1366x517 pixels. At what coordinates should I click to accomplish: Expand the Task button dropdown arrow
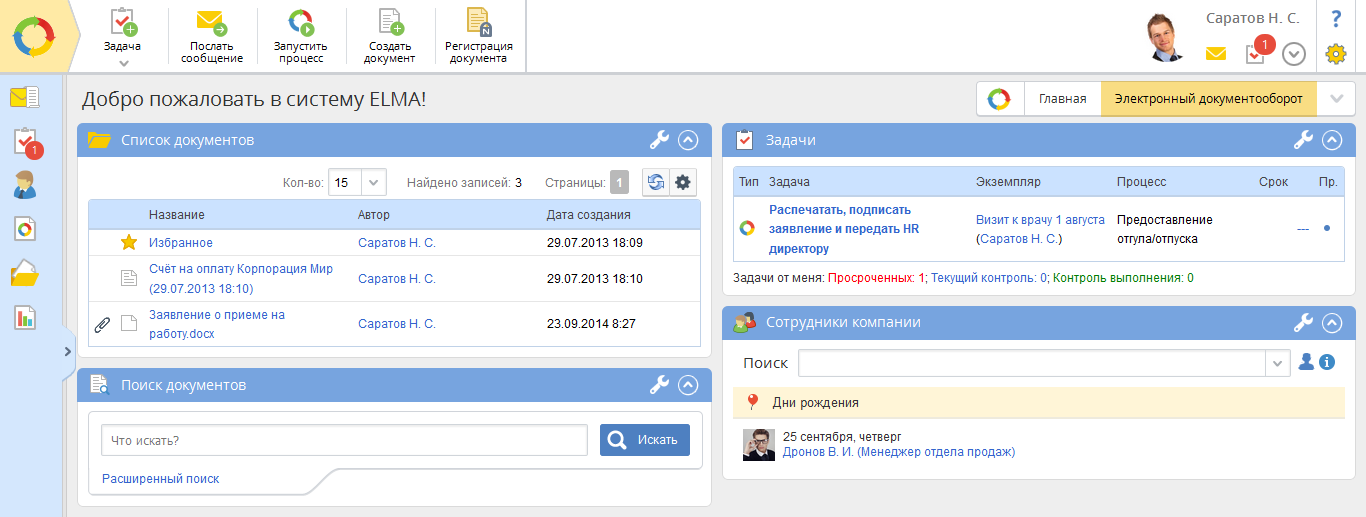point(123,63)
